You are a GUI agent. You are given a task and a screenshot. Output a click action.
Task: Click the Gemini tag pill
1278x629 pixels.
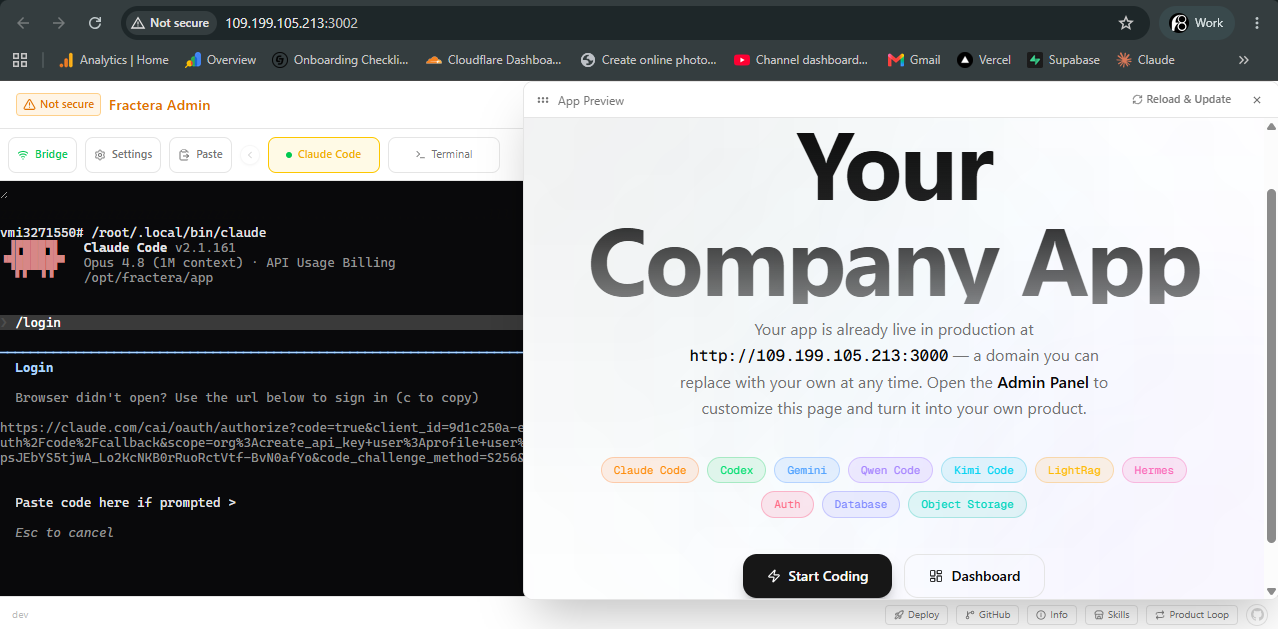pyautogui.click(x=807, y=470)
